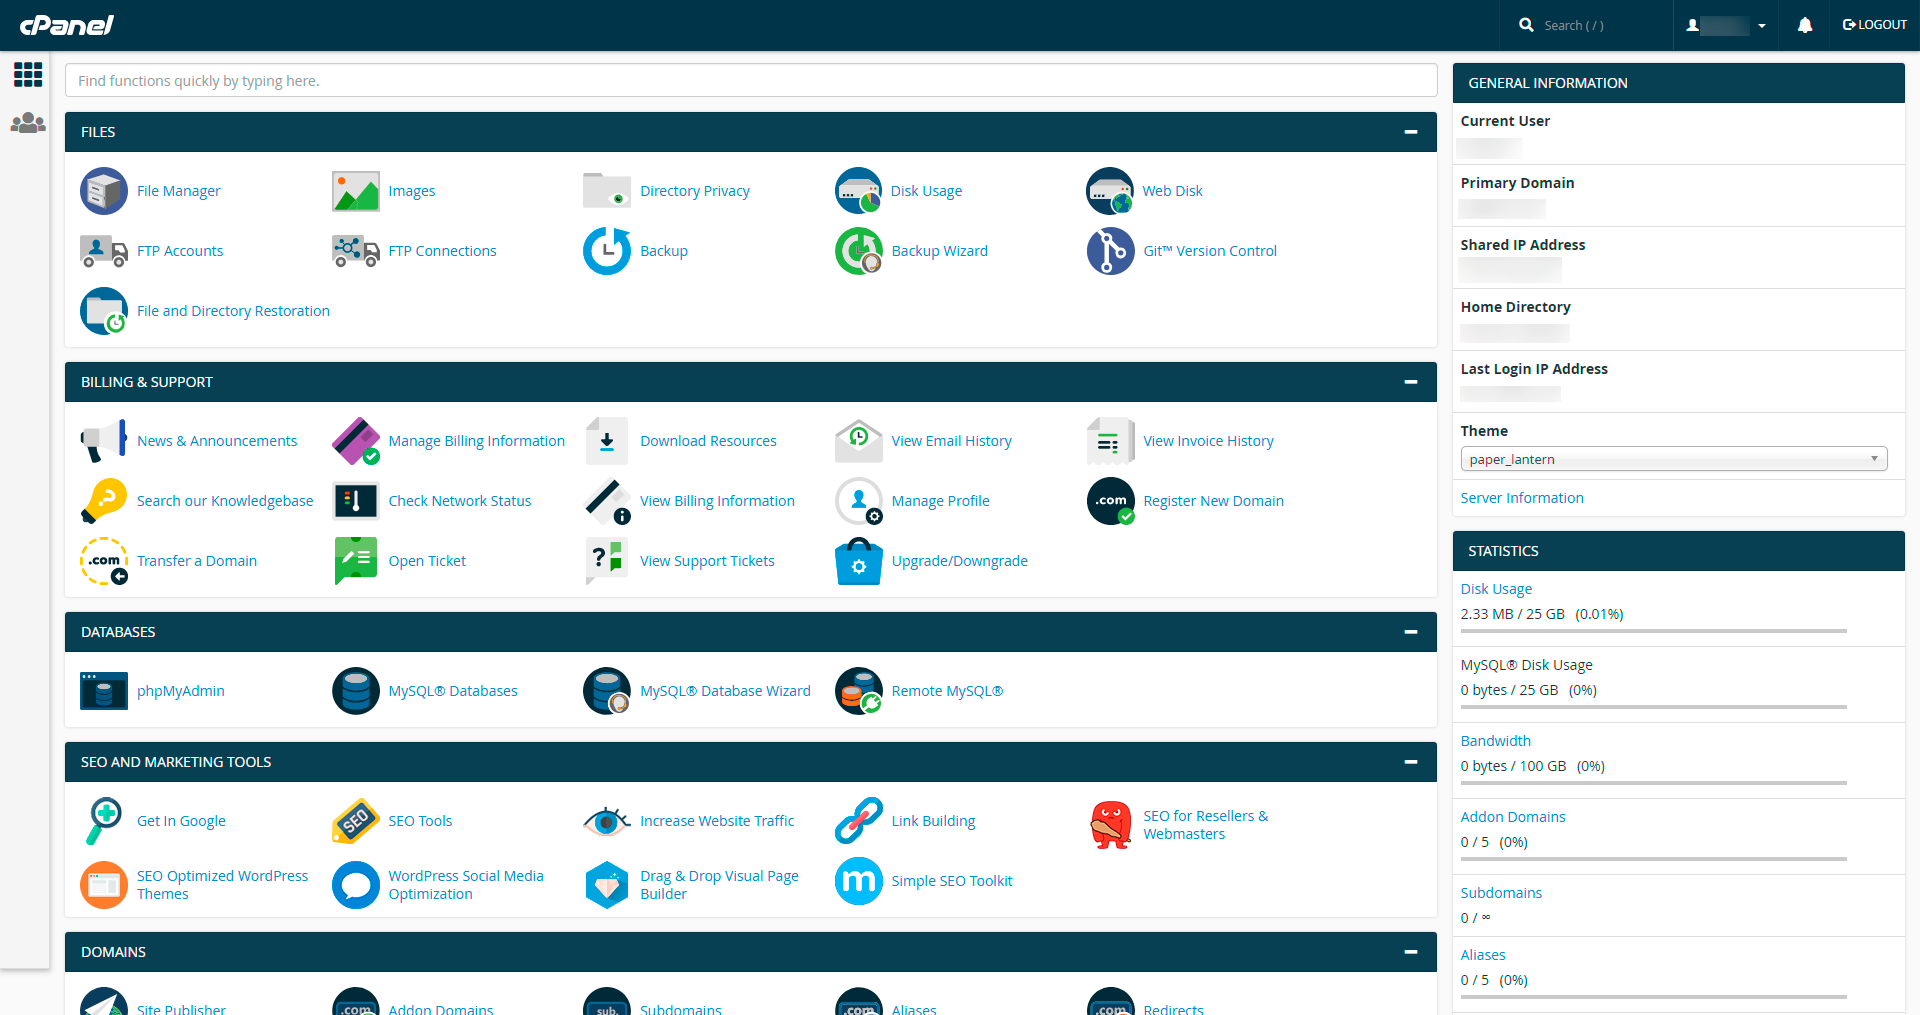Open the File Manager icon
The width and height of the screenshot is (1920, 1015).
pyautogui.click(x=104, y=191)
